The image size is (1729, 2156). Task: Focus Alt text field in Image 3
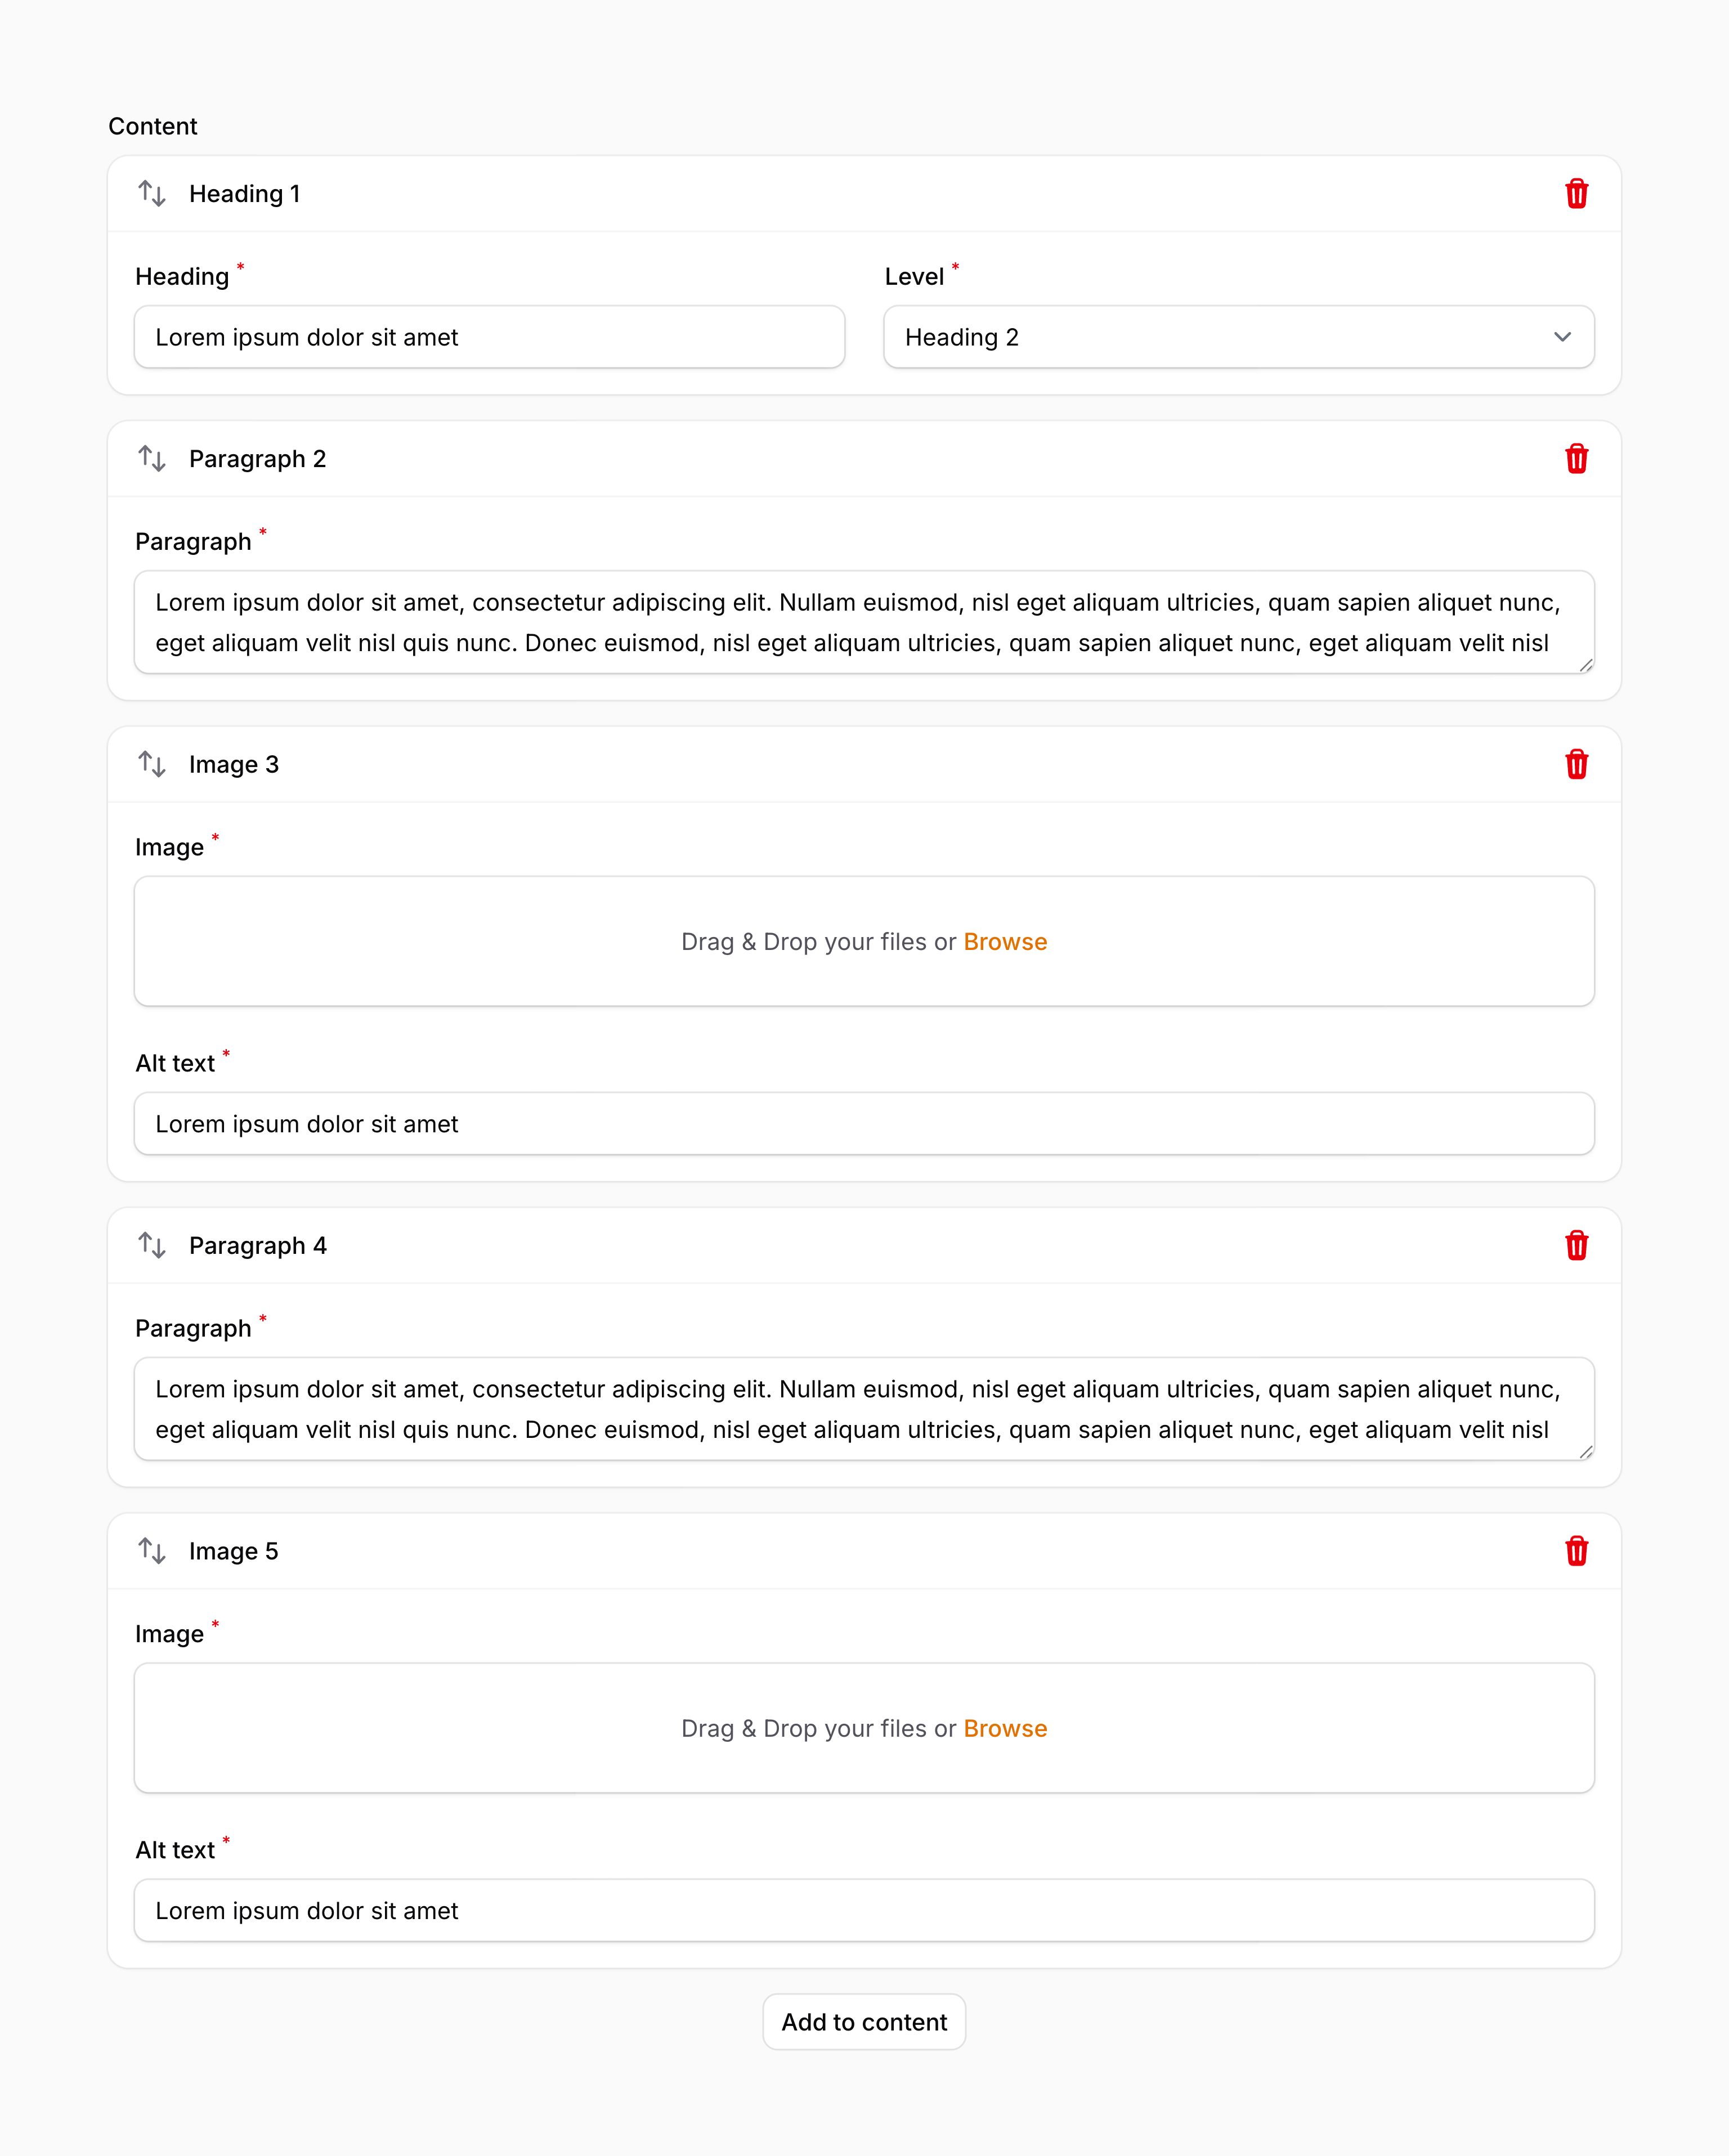[x=864, y=1124]
